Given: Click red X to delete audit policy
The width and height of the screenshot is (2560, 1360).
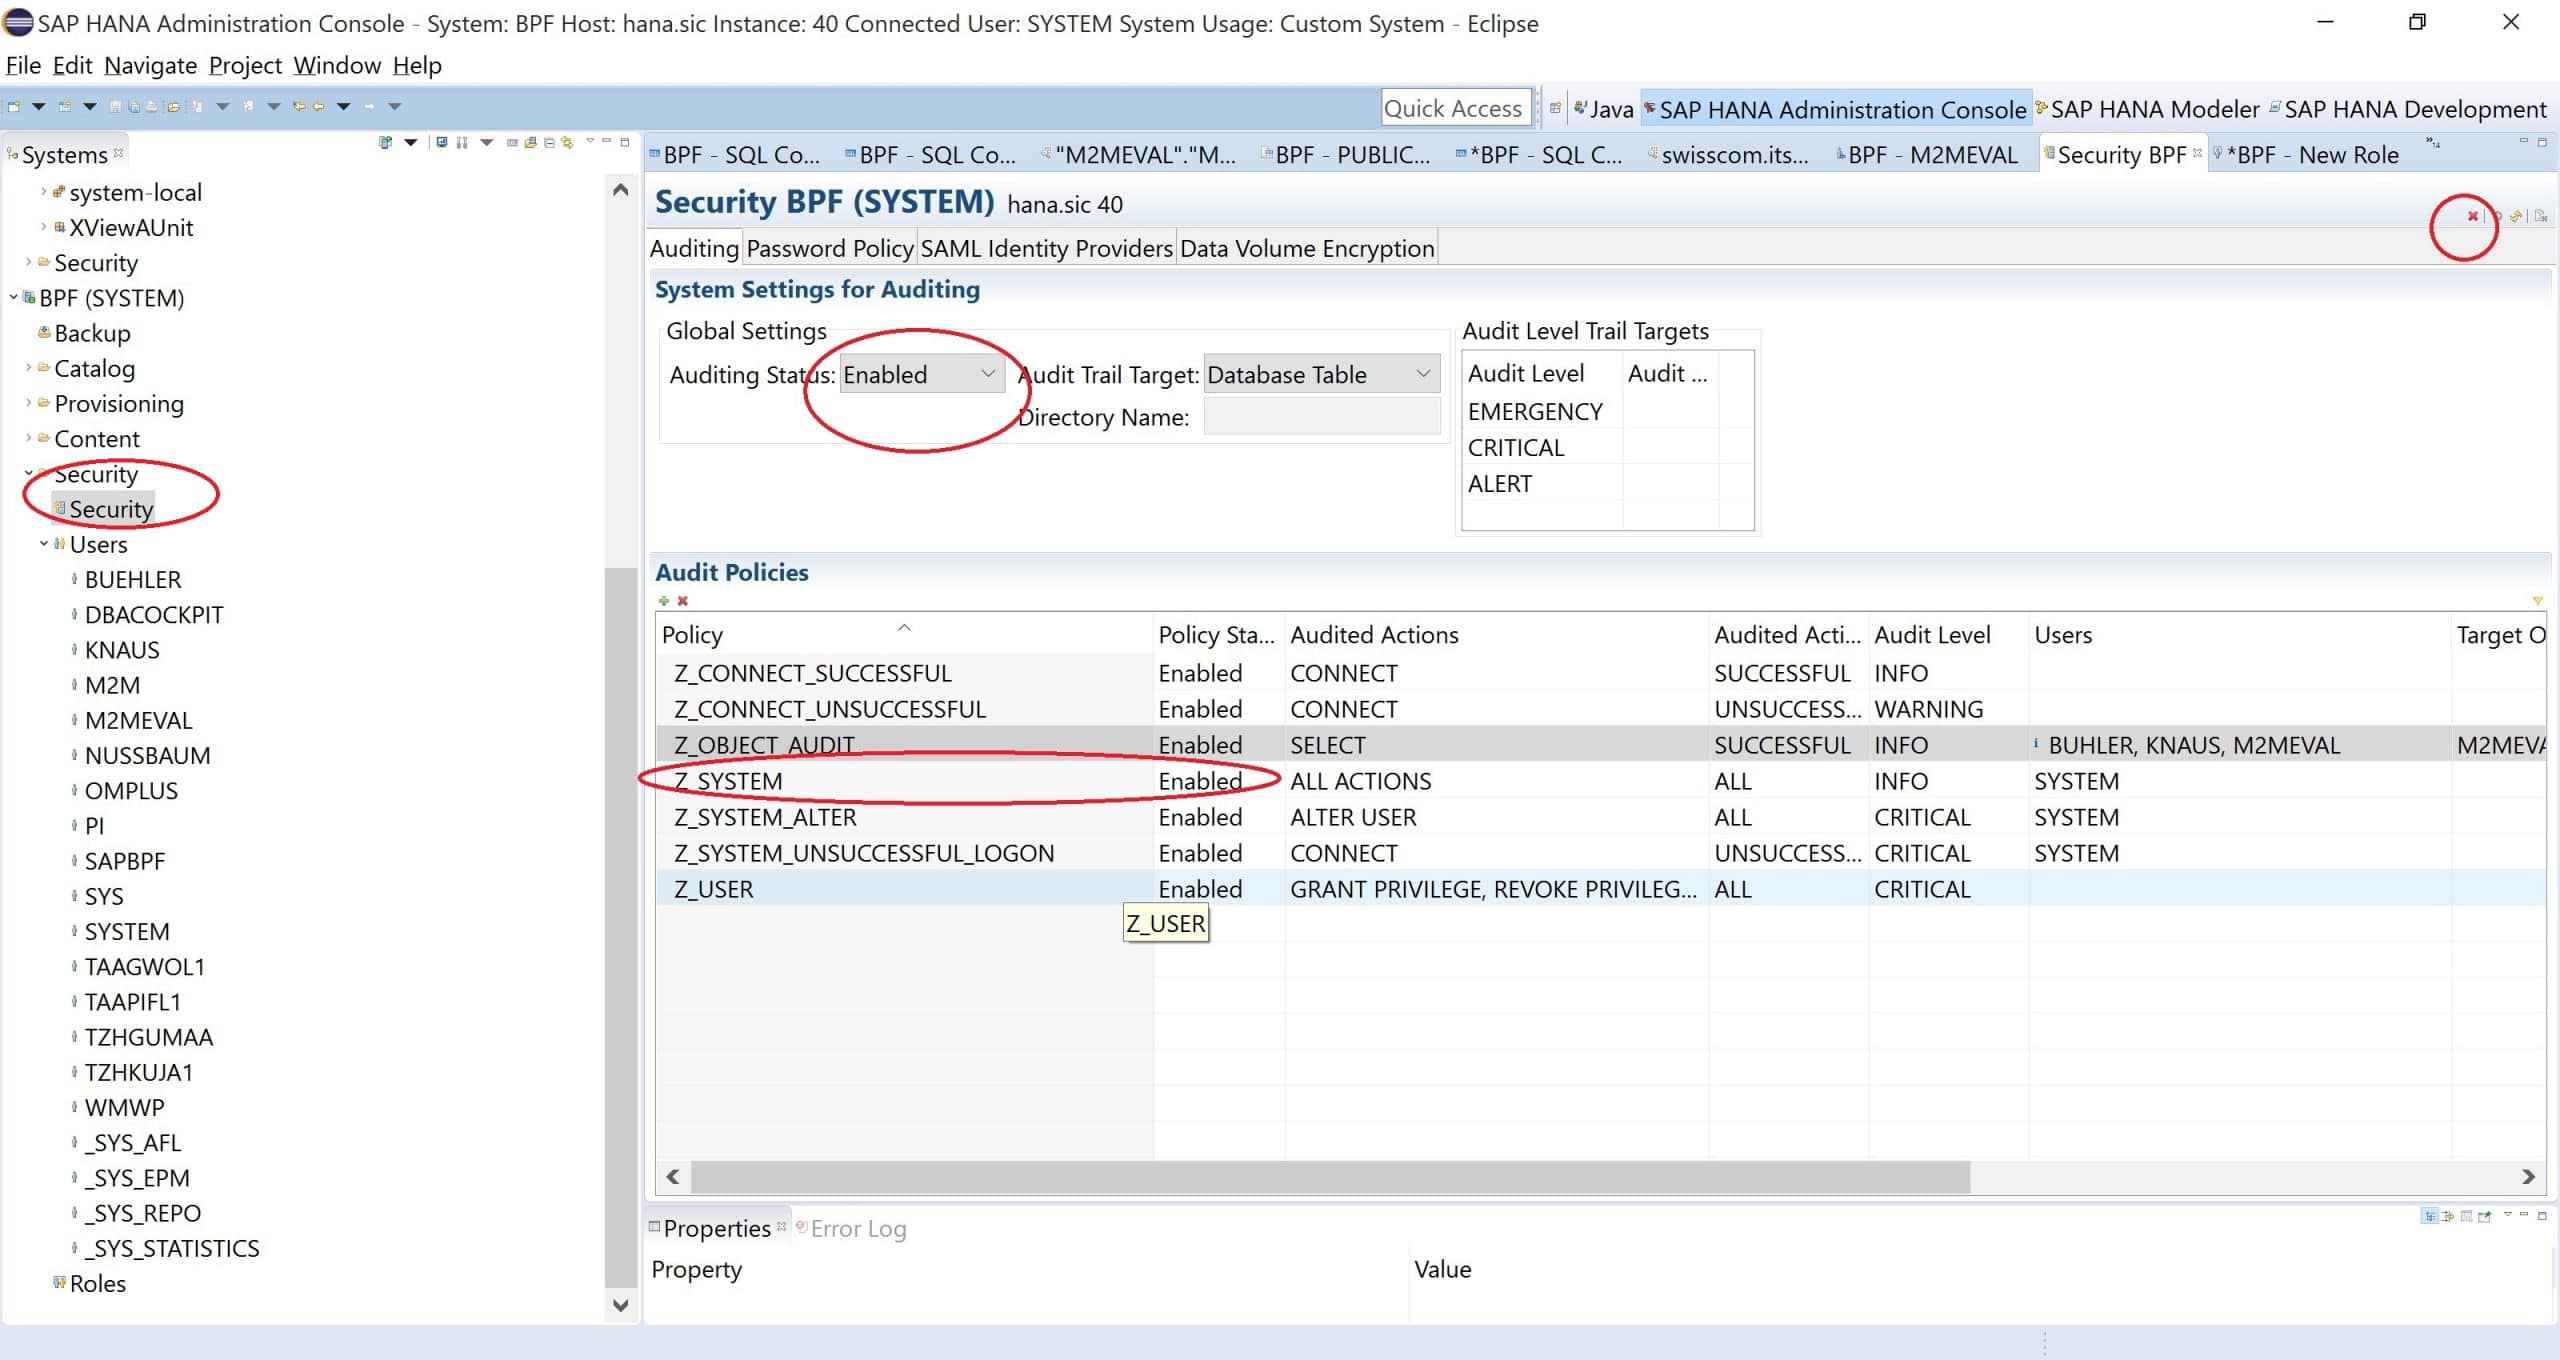Looking at the screenshot, I should tap(683, 601).
